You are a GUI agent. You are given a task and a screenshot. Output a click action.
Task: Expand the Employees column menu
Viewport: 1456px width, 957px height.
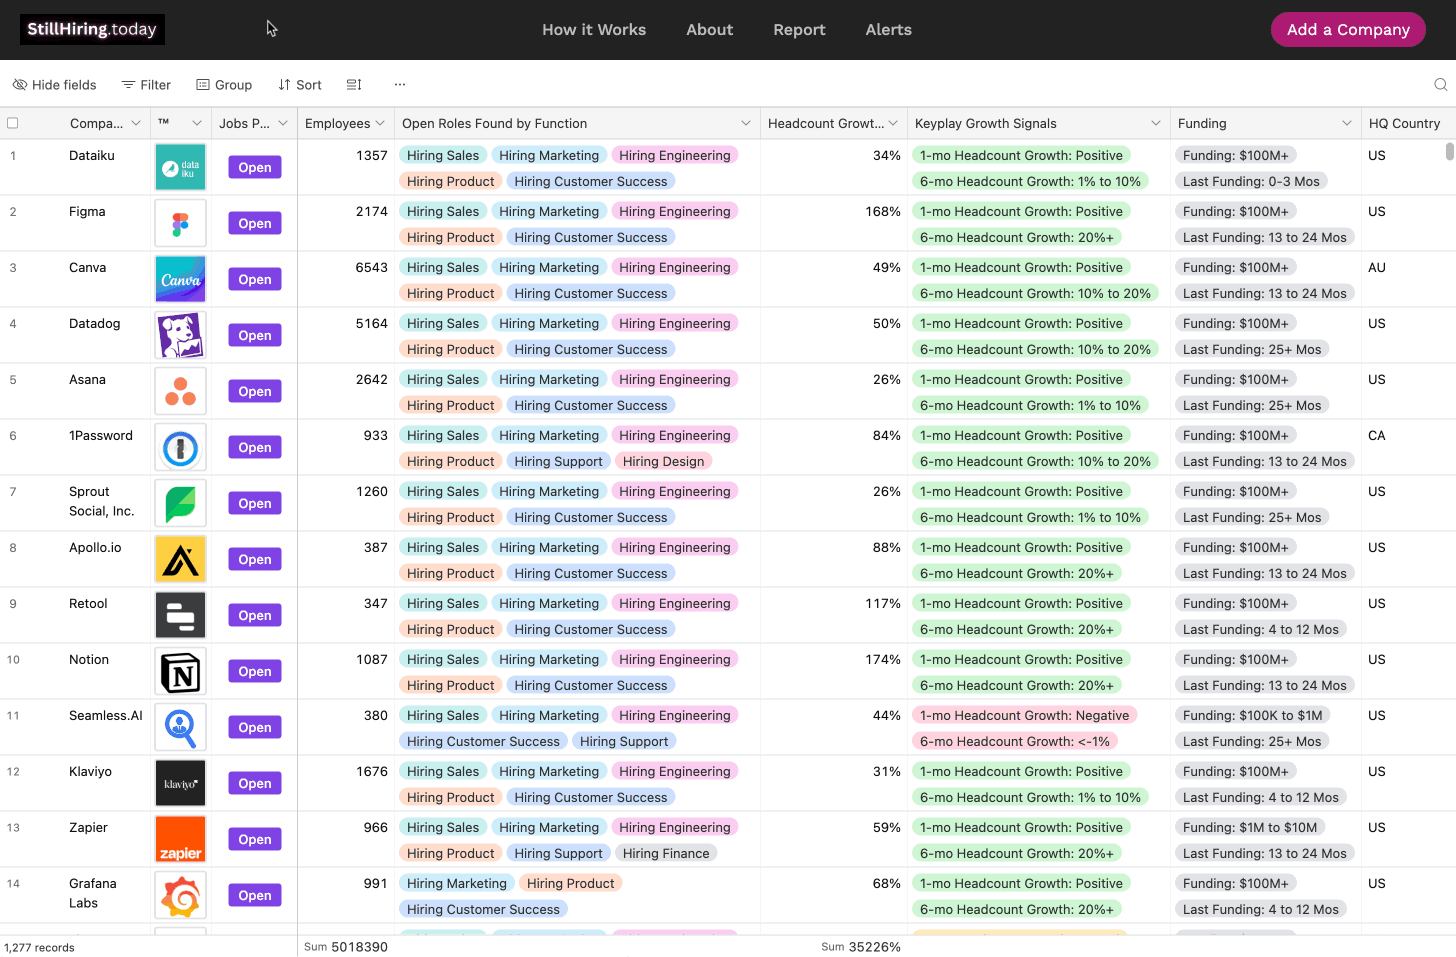[x=380, y=123]
